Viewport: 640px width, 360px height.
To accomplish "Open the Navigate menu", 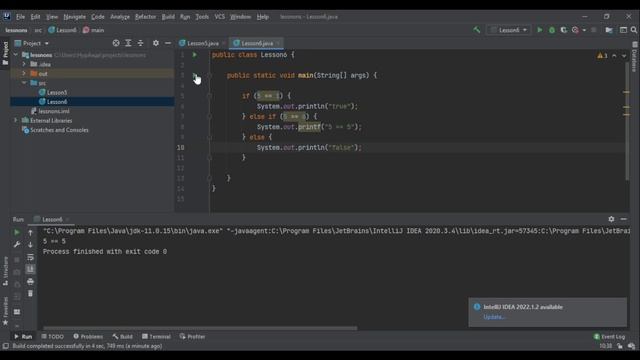I will coord(75,17).
